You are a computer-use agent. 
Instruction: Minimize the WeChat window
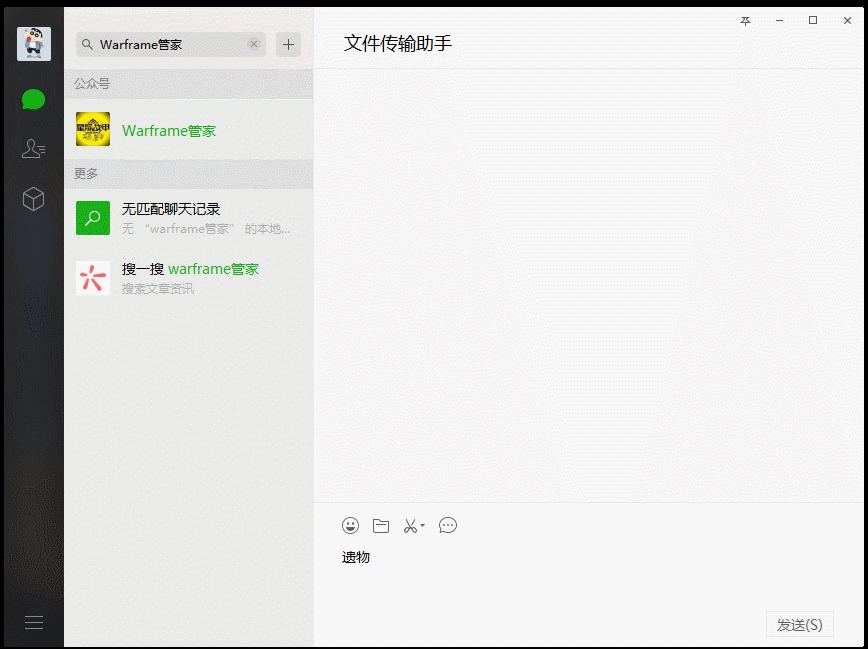(x=779, y=20)
